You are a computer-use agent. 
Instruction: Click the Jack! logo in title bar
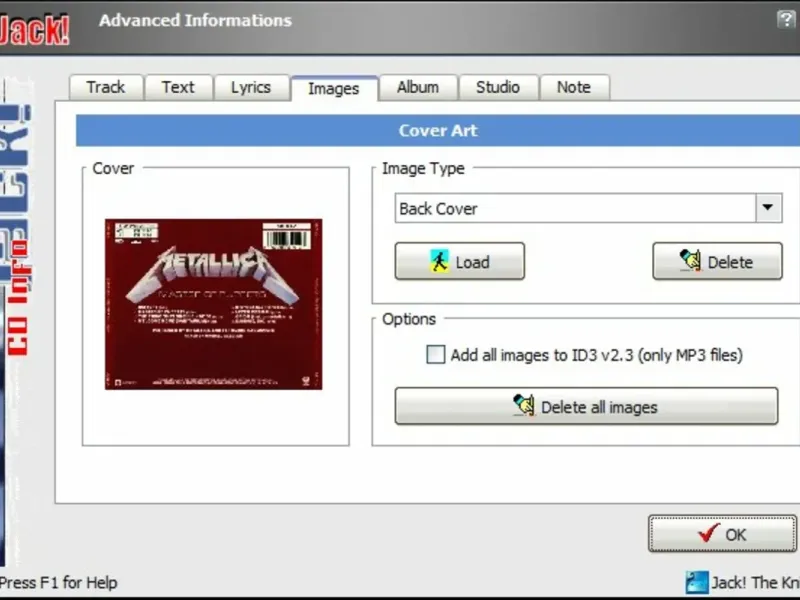tap(34, 31)
